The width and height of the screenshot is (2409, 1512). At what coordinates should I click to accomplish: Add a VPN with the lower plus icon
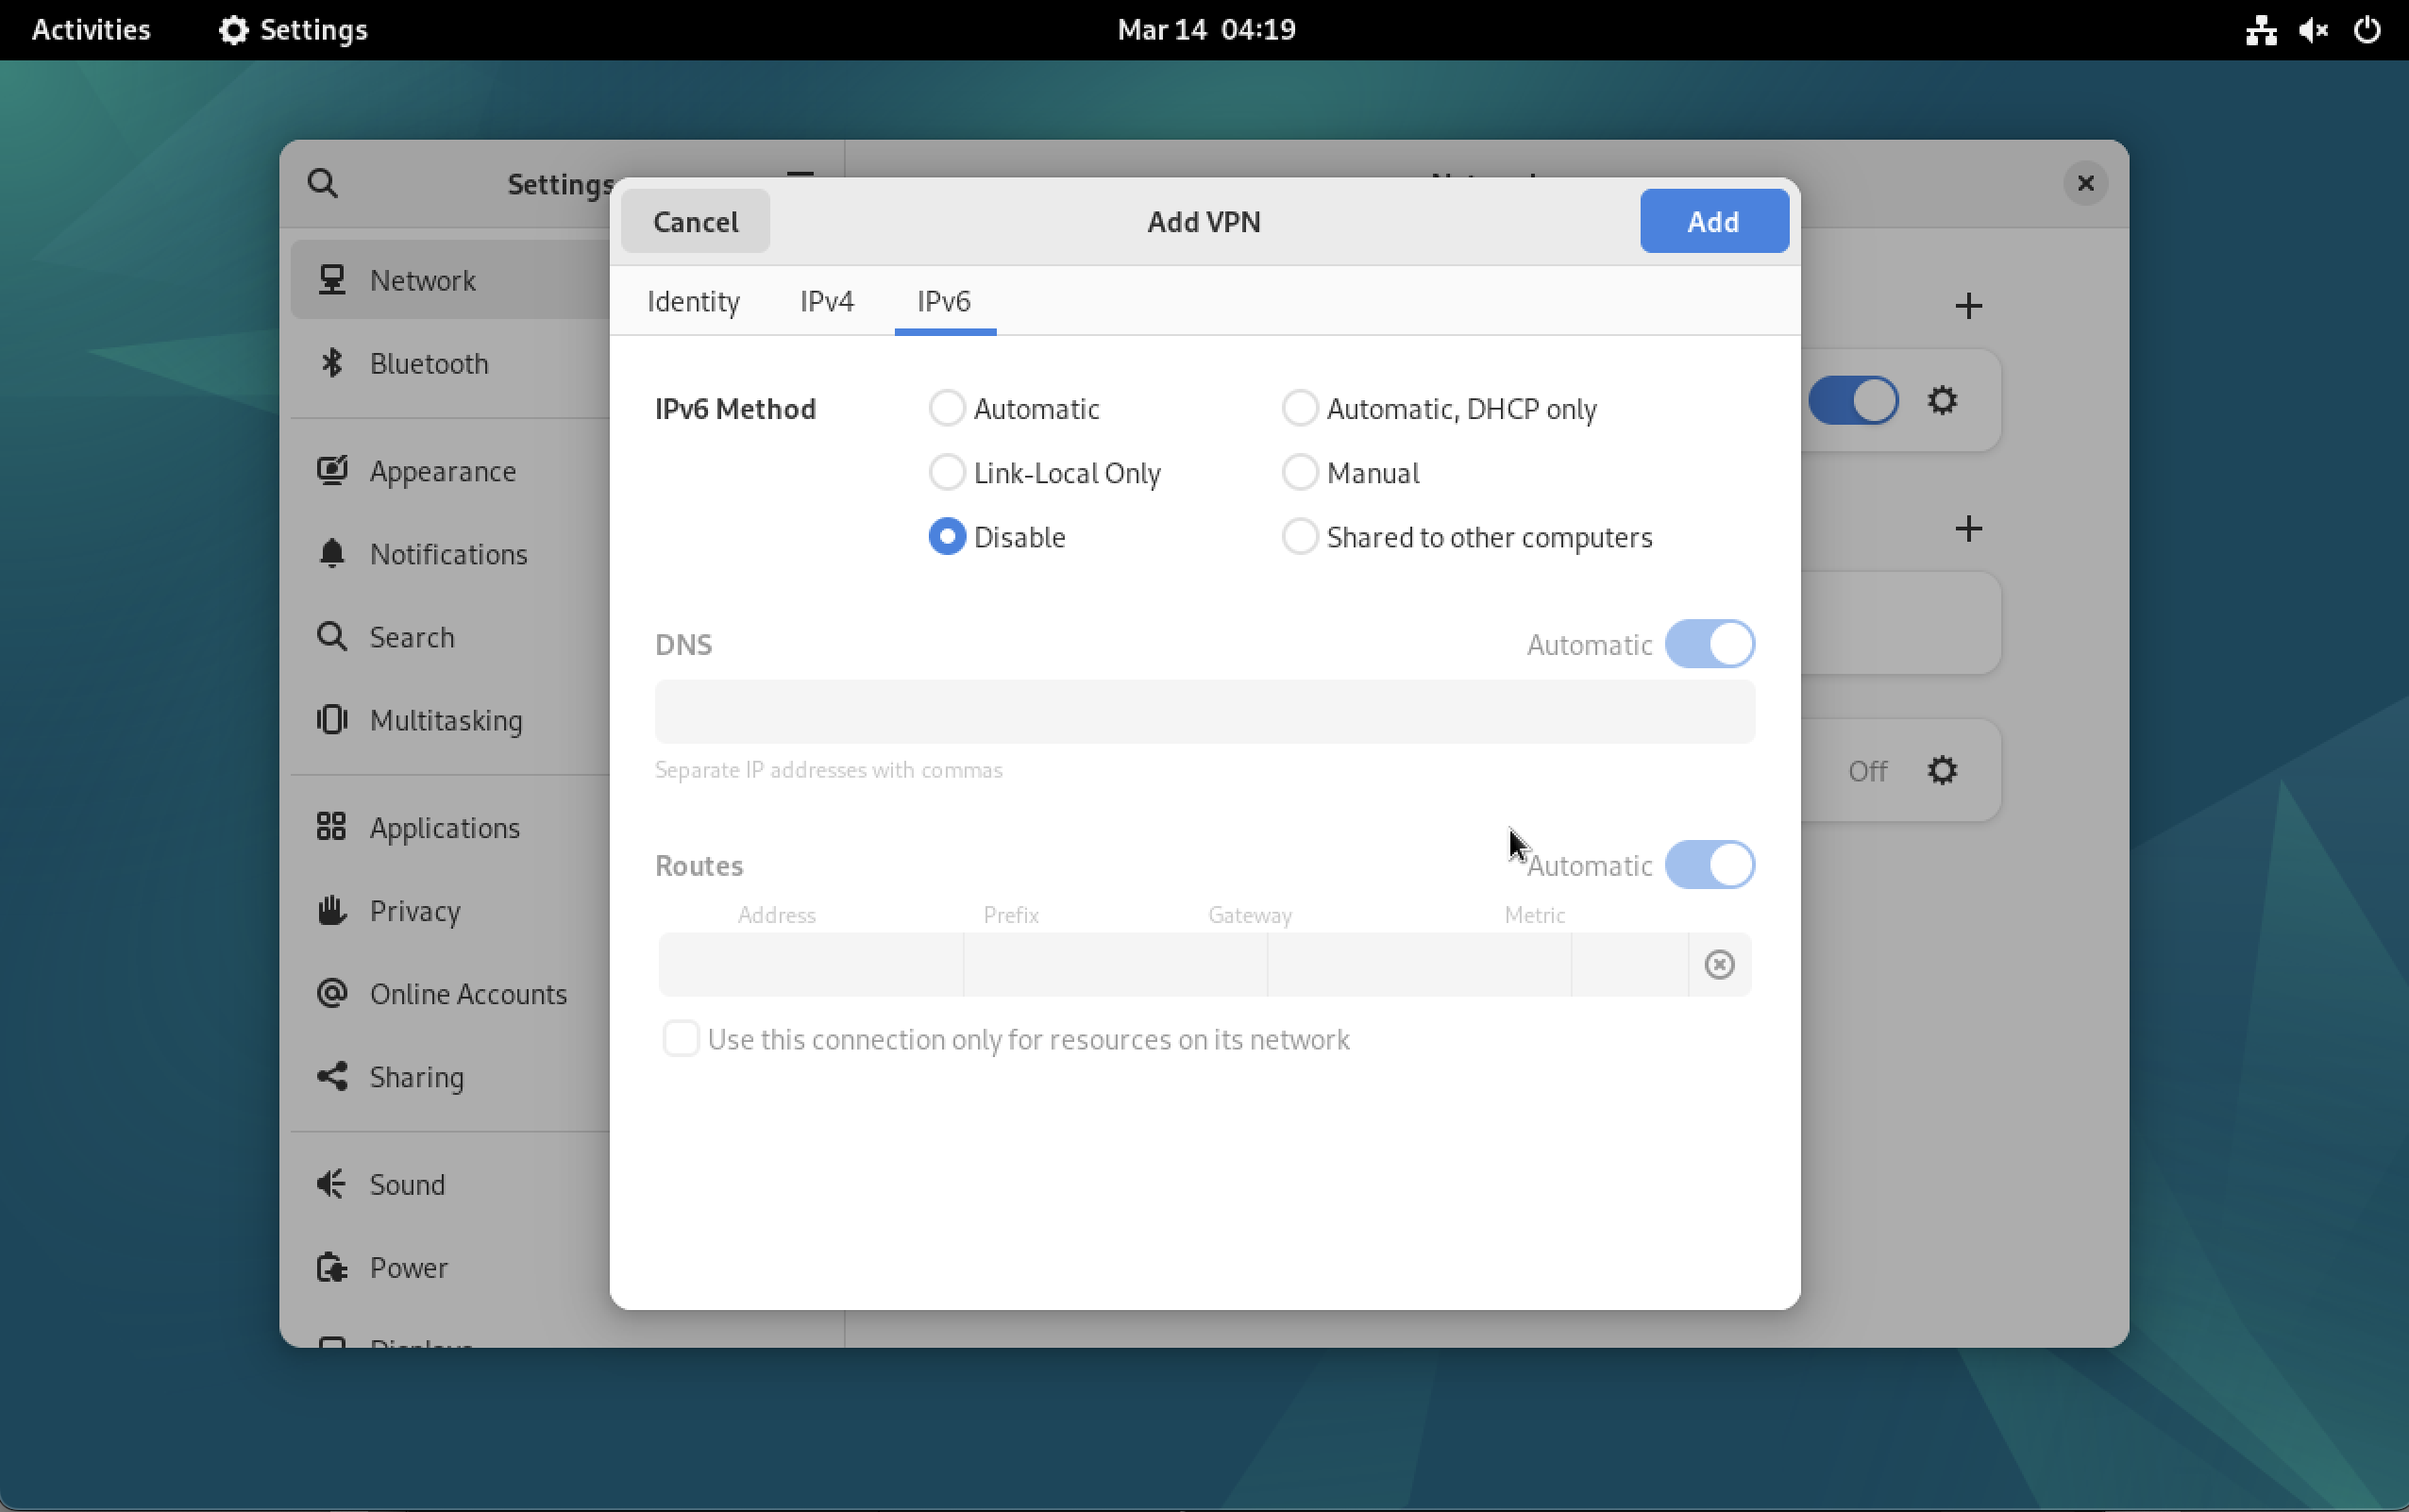coord(1968,529)
